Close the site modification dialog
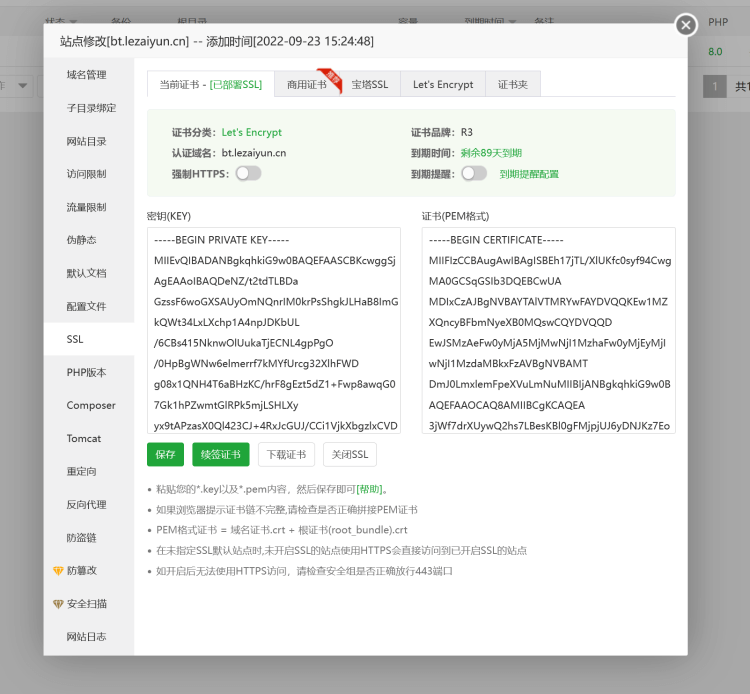The image size is (750, 694). point(685,24)
